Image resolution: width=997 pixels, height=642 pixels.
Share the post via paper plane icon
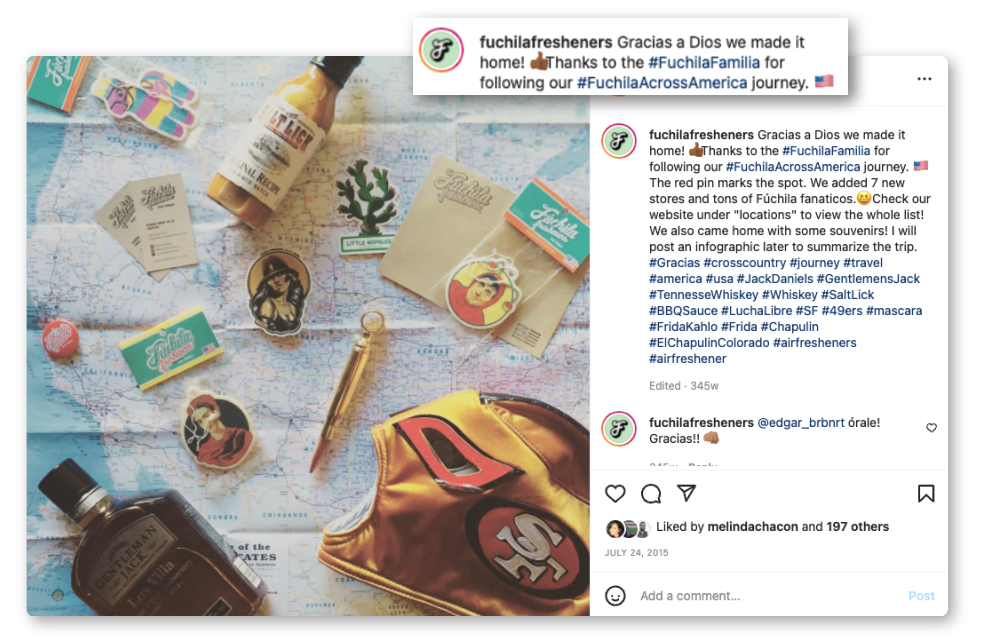click(686, 493)
